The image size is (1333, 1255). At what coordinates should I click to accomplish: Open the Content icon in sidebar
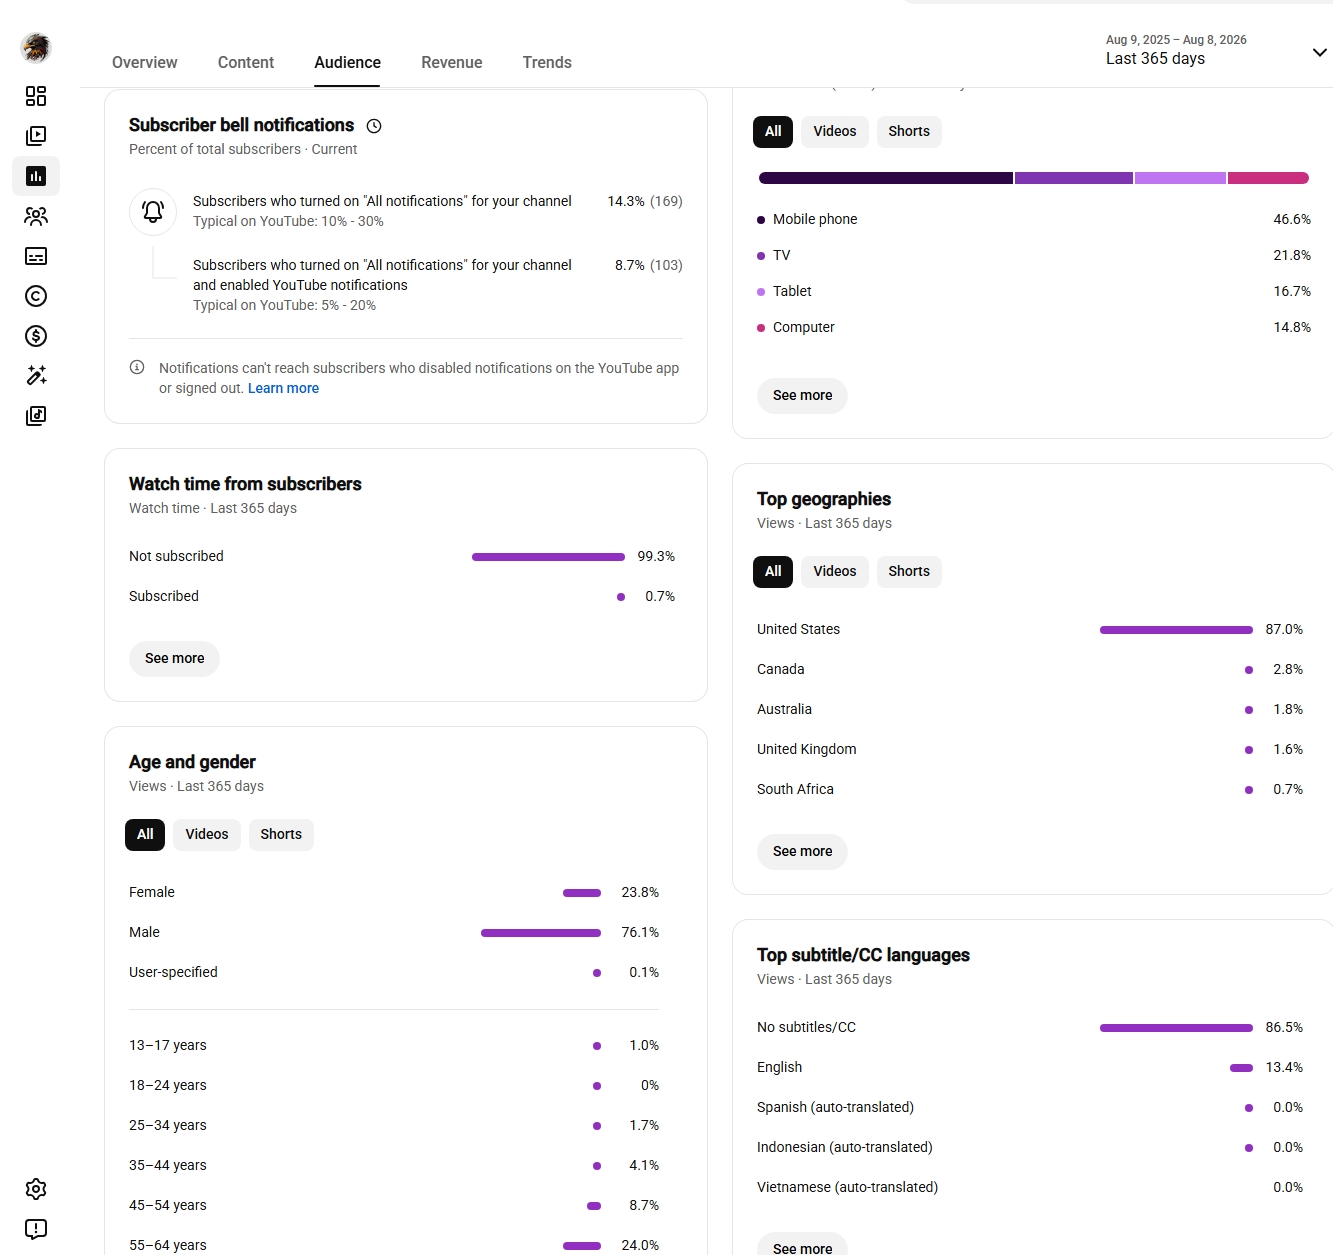click(x=36, y=136)
